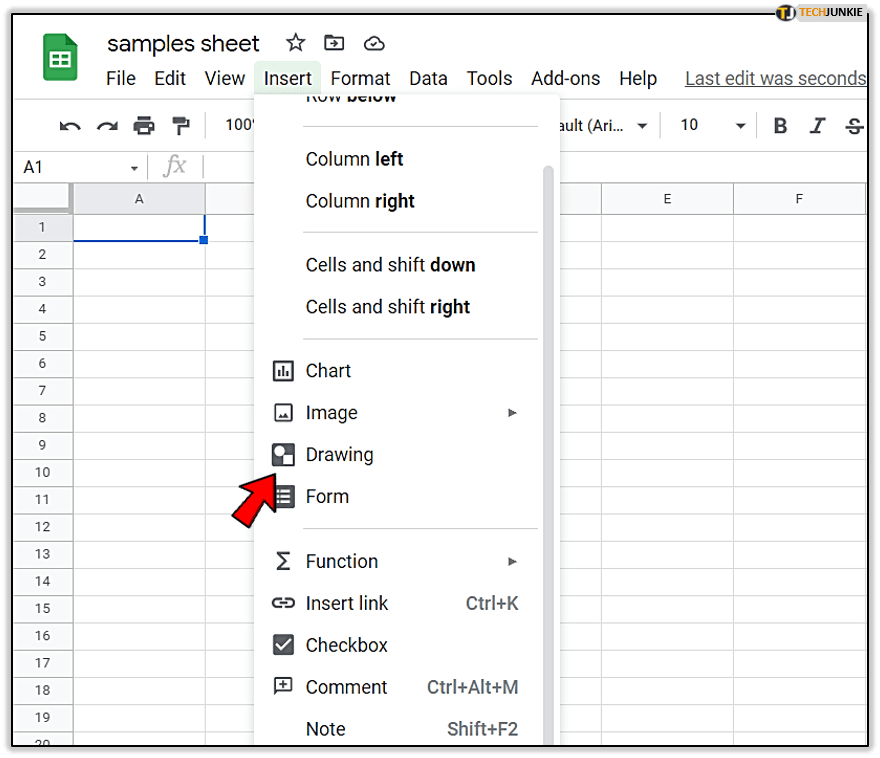The image size is (880, 758).
Task: Click the undo arrow icon
Action: 70,125
